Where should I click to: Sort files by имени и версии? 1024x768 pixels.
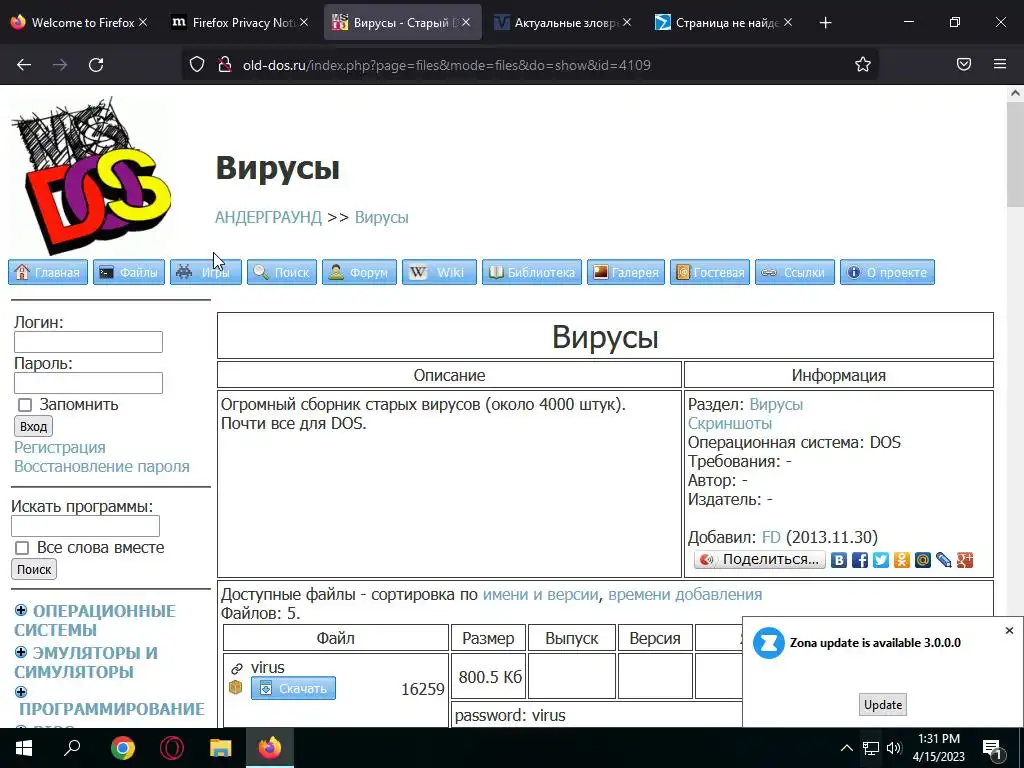click(540, 594)
